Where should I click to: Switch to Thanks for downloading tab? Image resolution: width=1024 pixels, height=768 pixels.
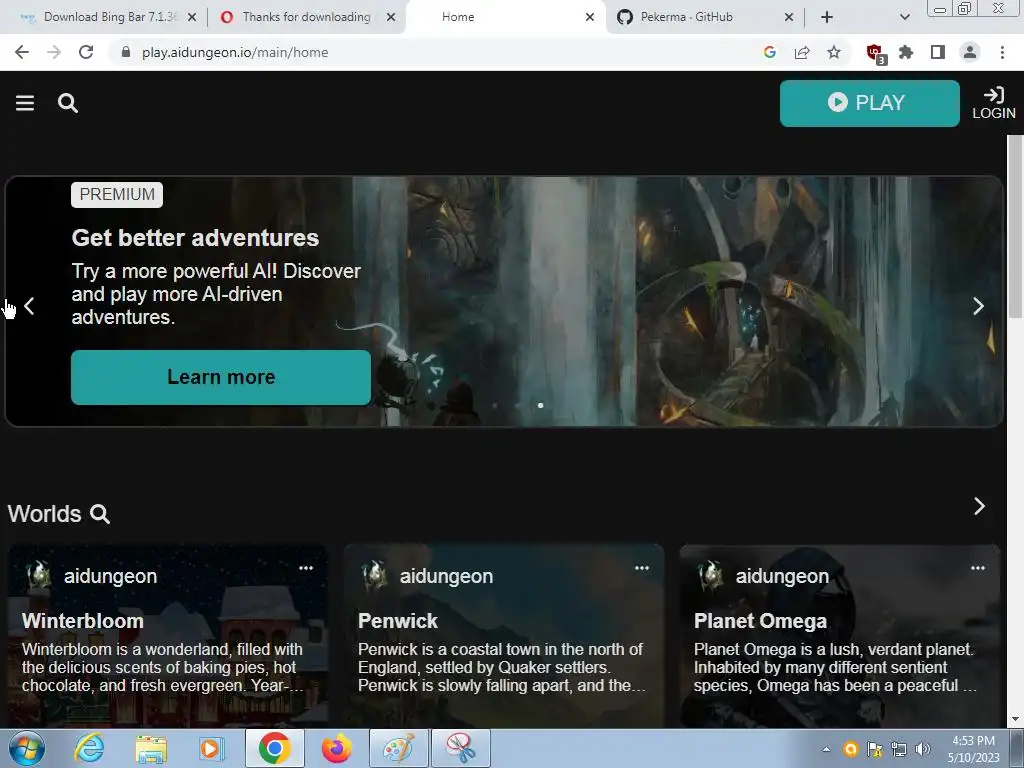tap(306, 17)
